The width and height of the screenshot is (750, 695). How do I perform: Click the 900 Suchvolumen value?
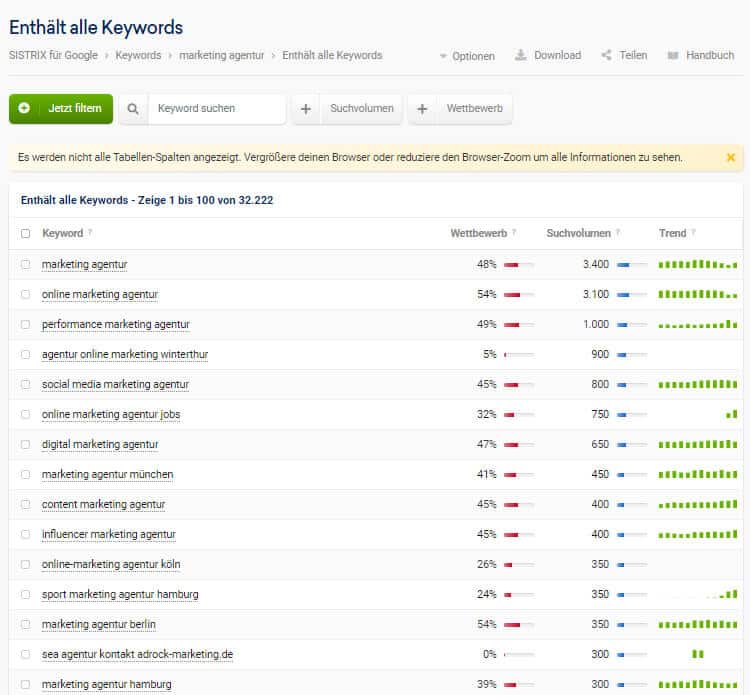600,354
